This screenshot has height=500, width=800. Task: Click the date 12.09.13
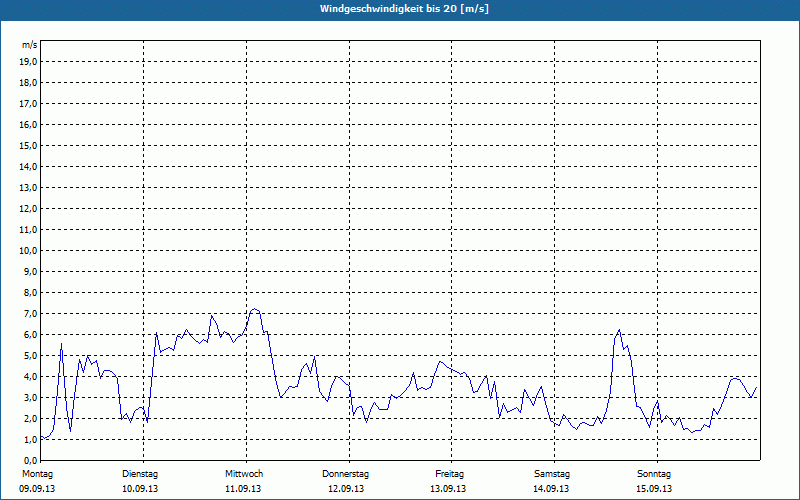click(x=346, y=489)
